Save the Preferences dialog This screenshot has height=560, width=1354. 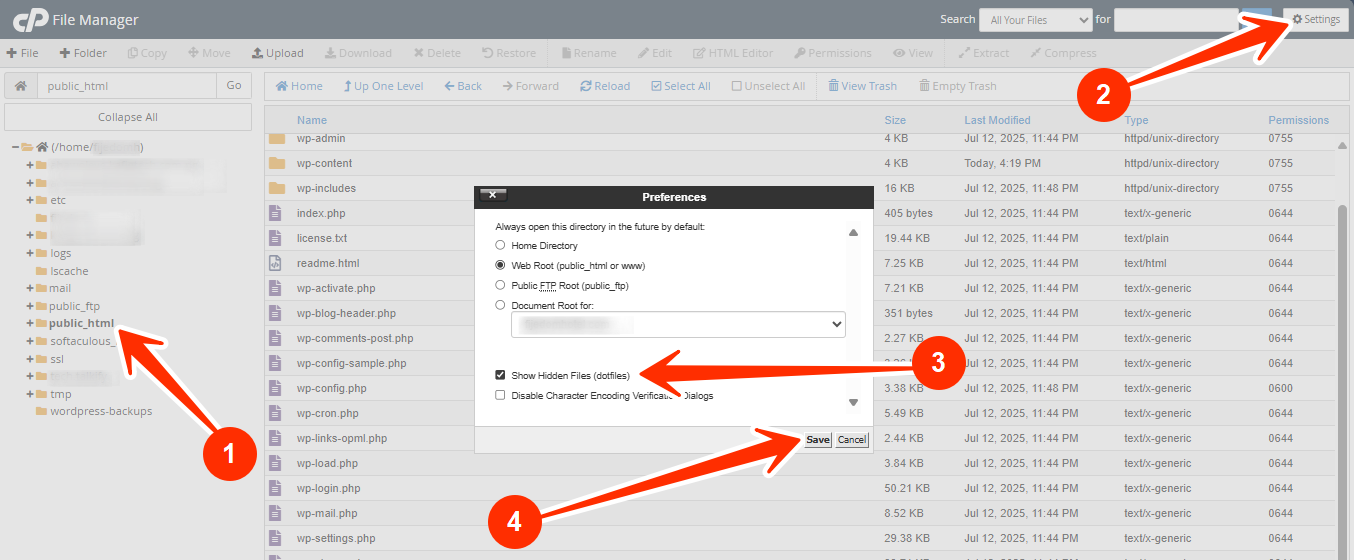click(x=818, y=440)
